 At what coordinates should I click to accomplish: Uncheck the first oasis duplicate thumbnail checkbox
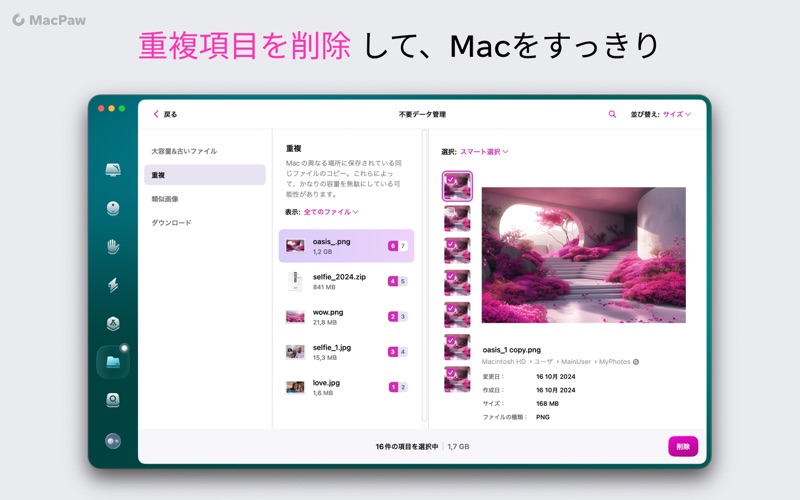click(450, 179)
